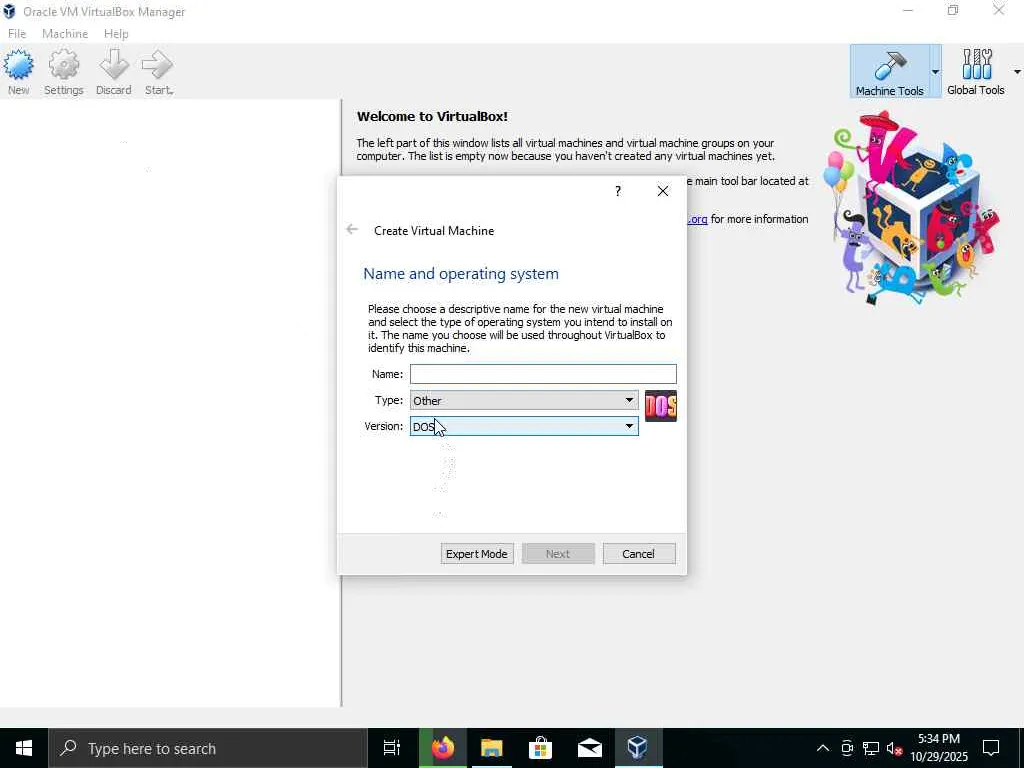Show hidden system tray icons
1024x768 pixels.
(823, 748)
